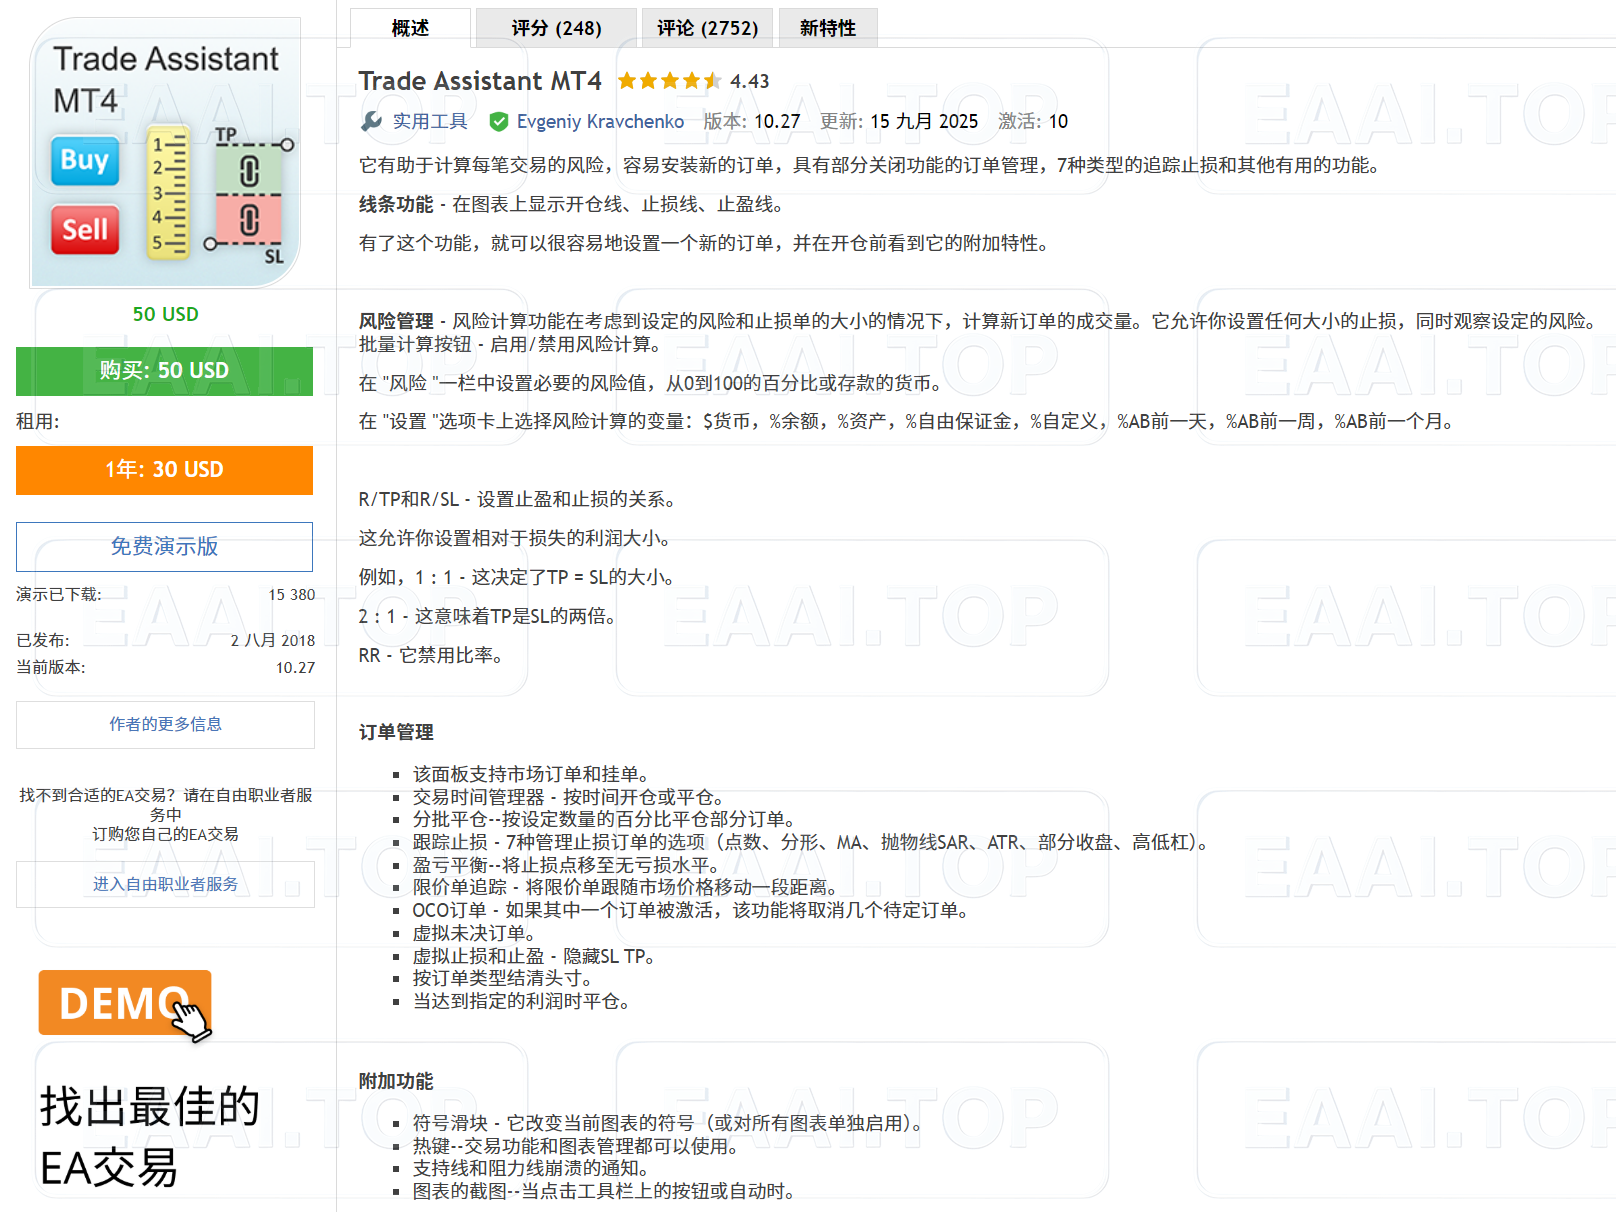Open 作者的更多信息 link
The height and width of the screenshot is (1212, 1616).
pyautogui.click(x=165, y=724)
